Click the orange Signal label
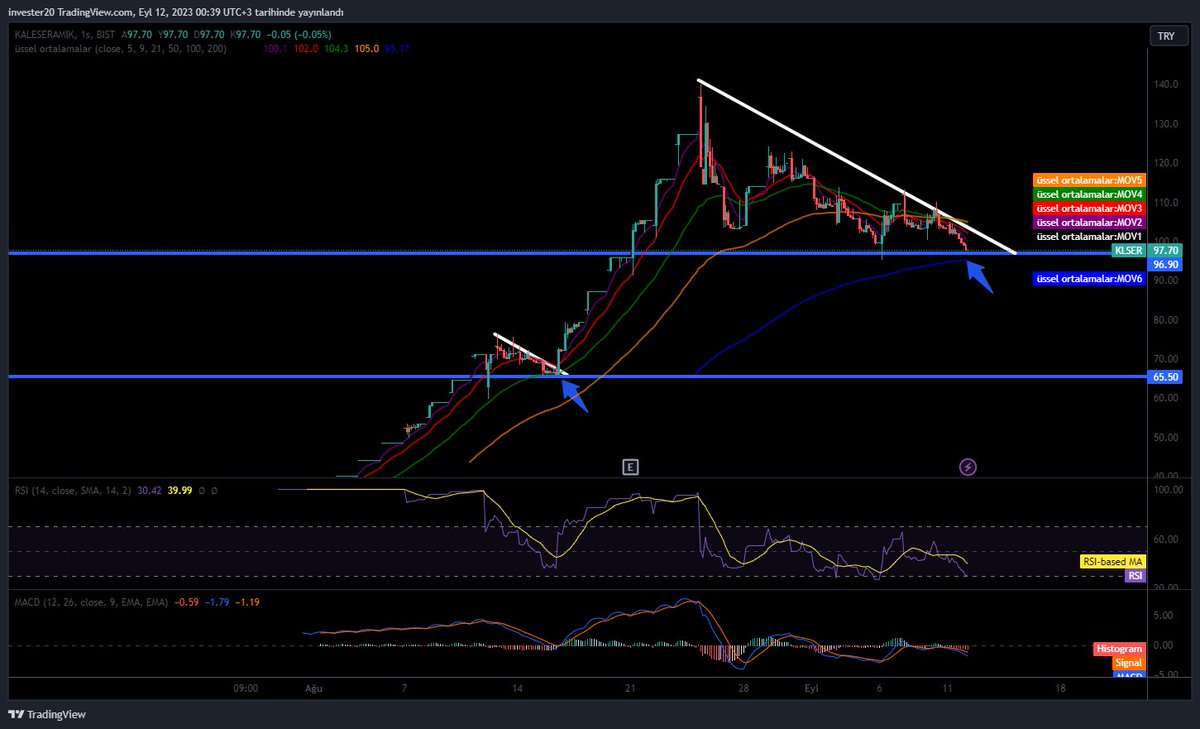1200x729 pixels. [1128, 663]
